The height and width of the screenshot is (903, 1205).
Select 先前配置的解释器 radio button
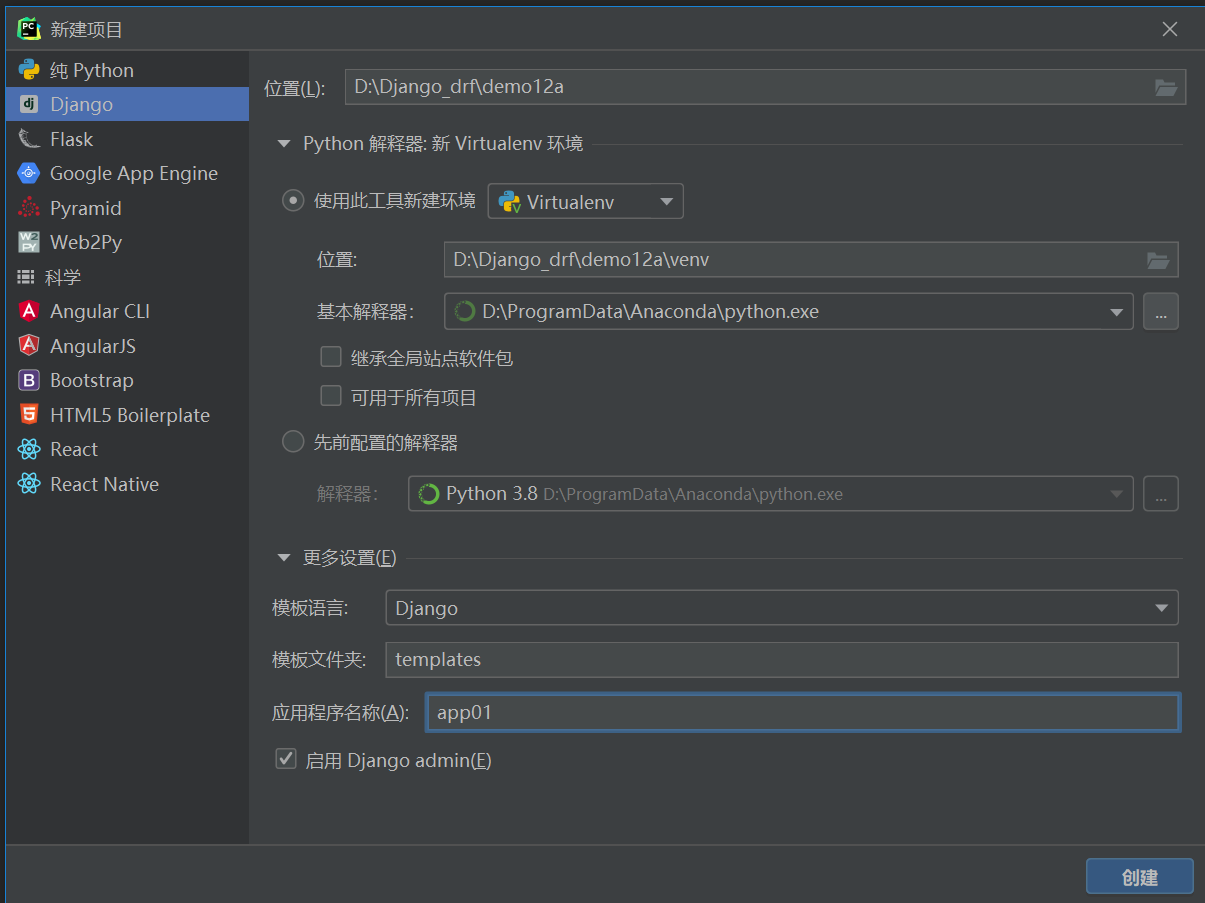(293, 441)
